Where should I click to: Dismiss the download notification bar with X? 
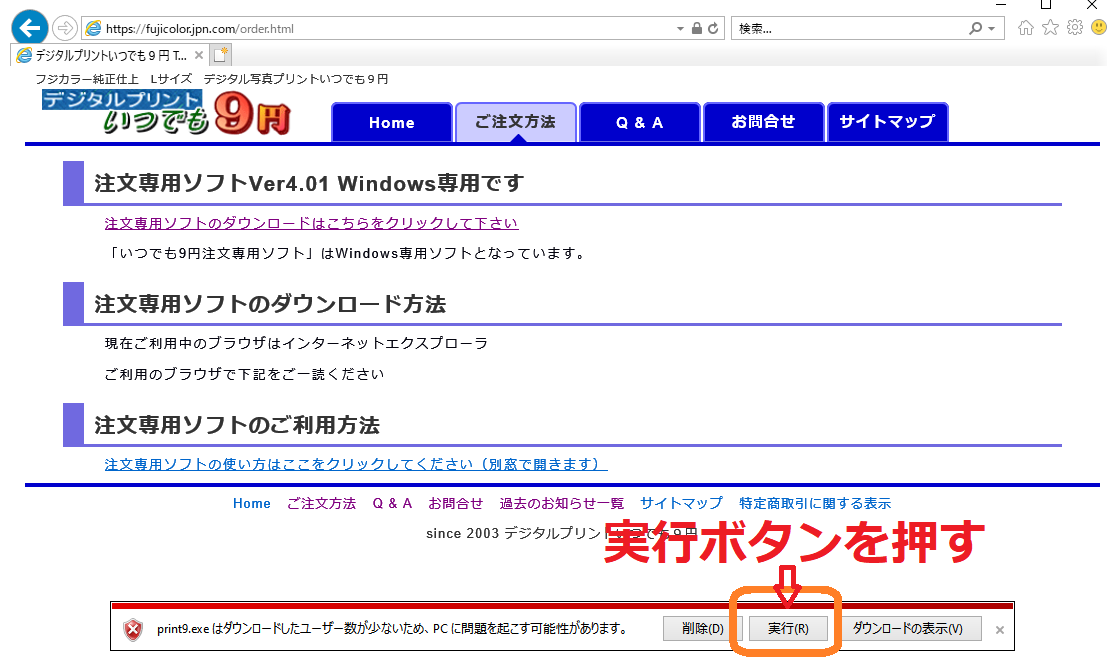click(x=999, y=630)
